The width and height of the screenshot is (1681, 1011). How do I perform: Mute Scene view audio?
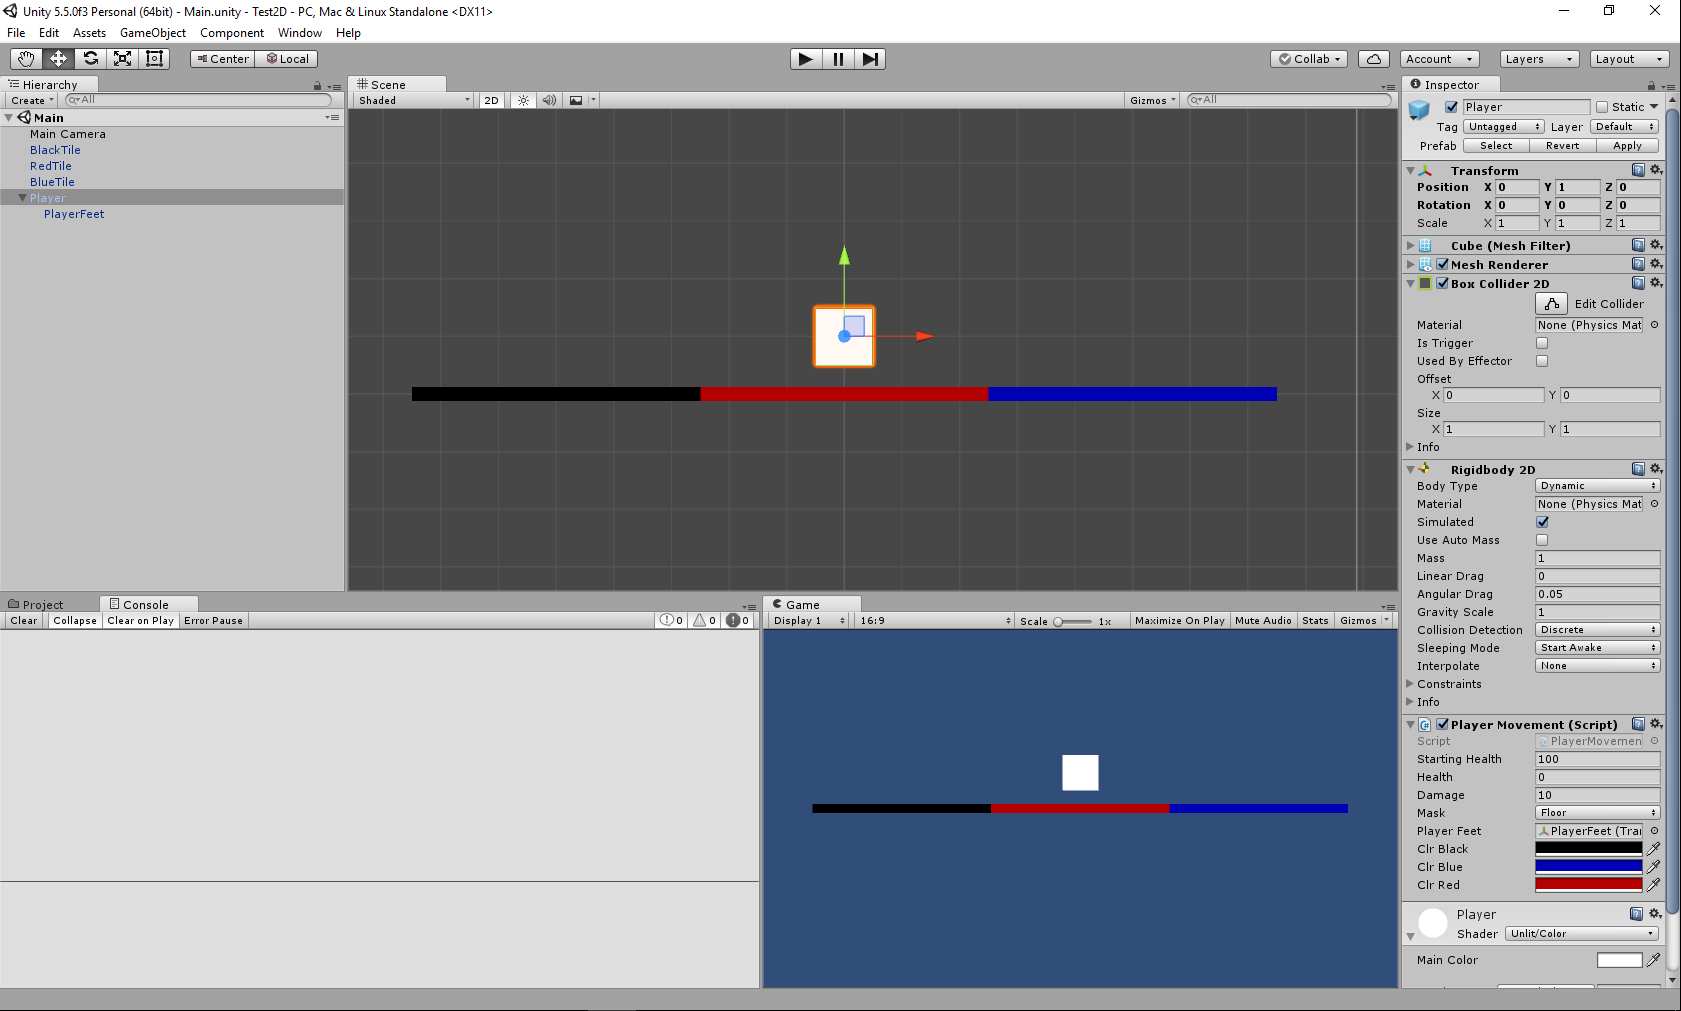(x=549, y=99)
